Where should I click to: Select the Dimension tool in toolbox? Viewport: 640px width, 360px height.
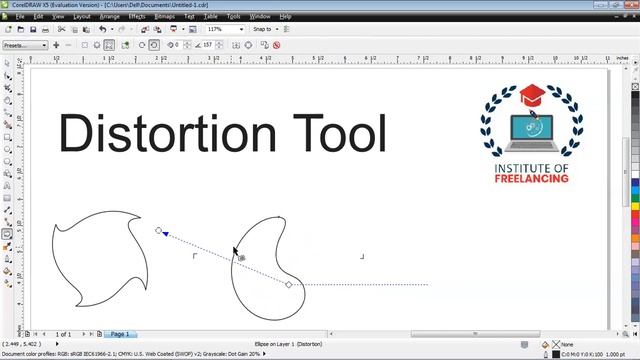click(x=7, y=210)
